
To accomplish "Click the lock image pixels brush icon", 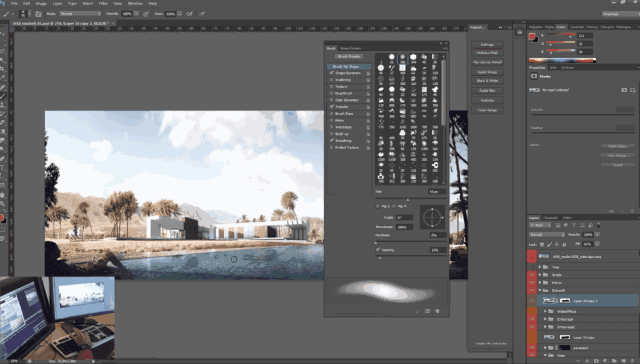I will tap(549, 244).
